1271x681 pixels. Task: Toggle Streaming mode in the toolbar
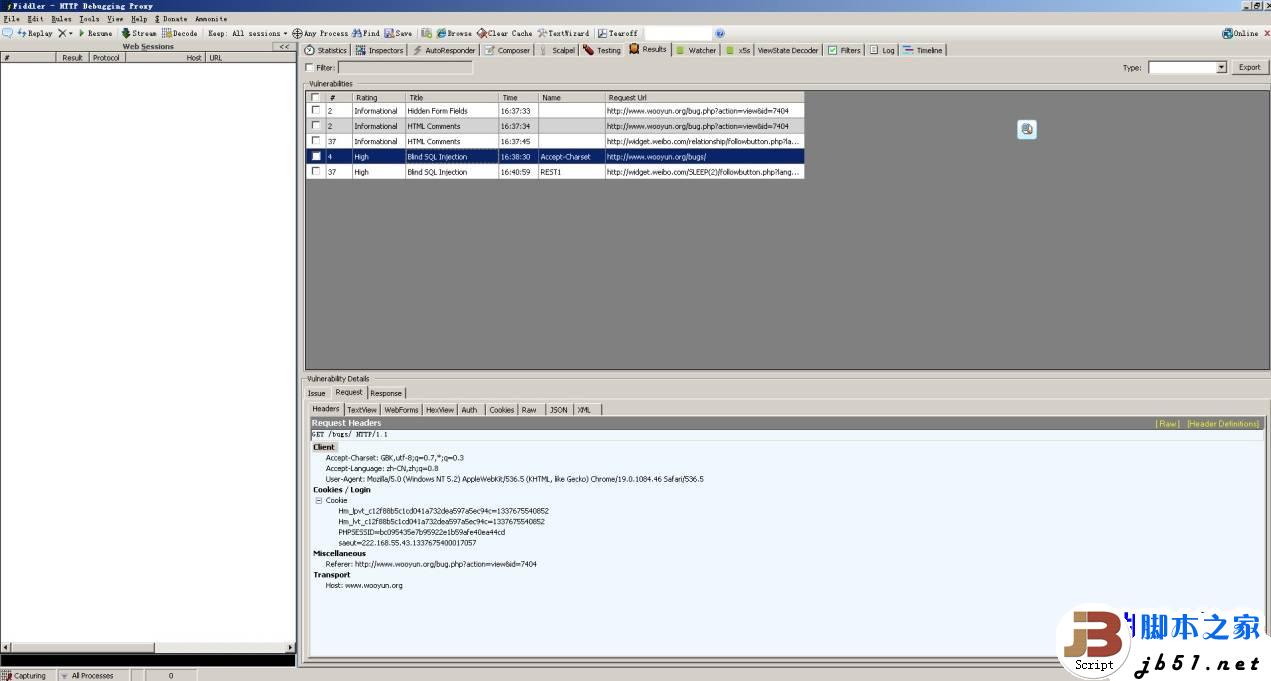point(137,33)
